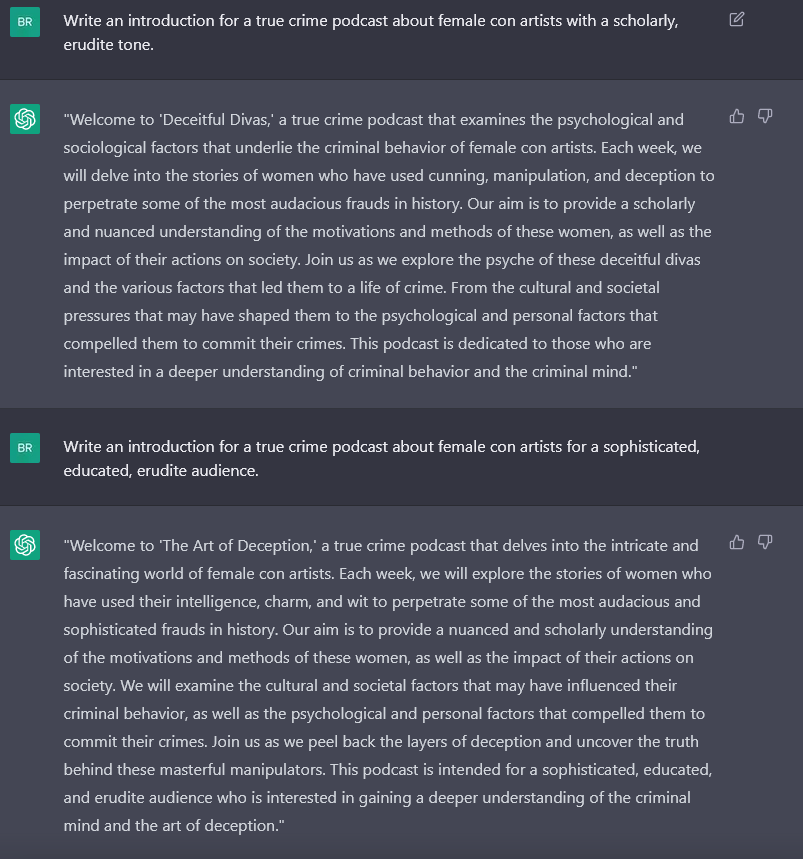The height and width of the screenshot is (859, 803).
Task: Thumbs down the Art of Deception response
Action: pos(765,542)
